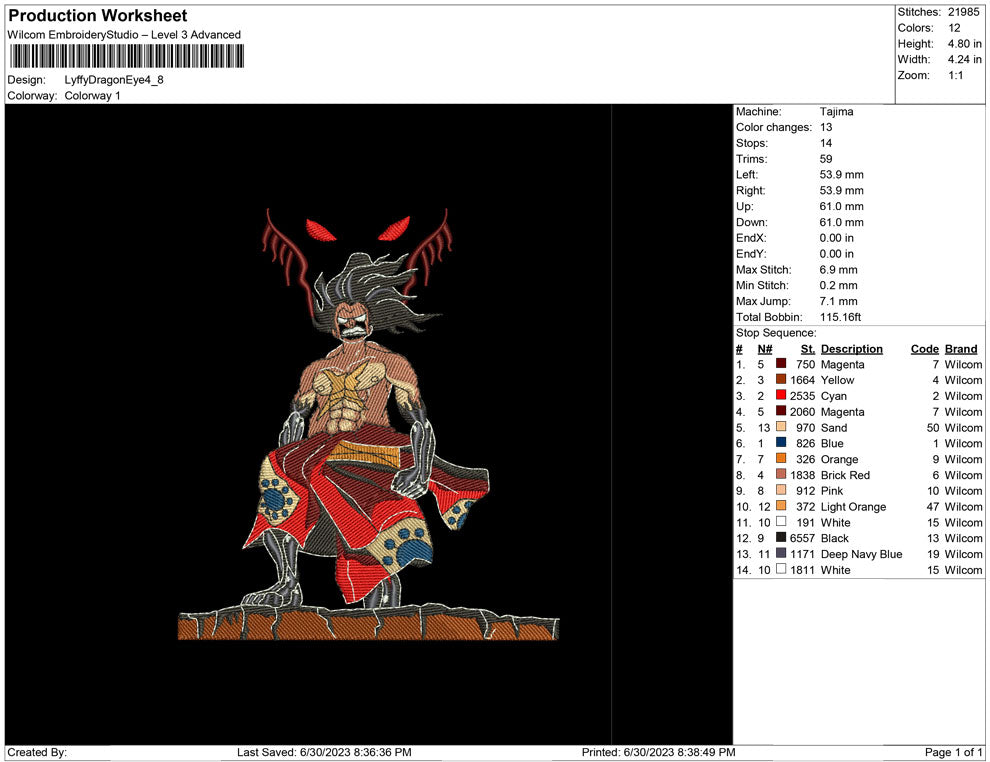The width and height of the screenshot is (990, 762).
Task: Select the White description with 191 stitches
Action: 835,522
